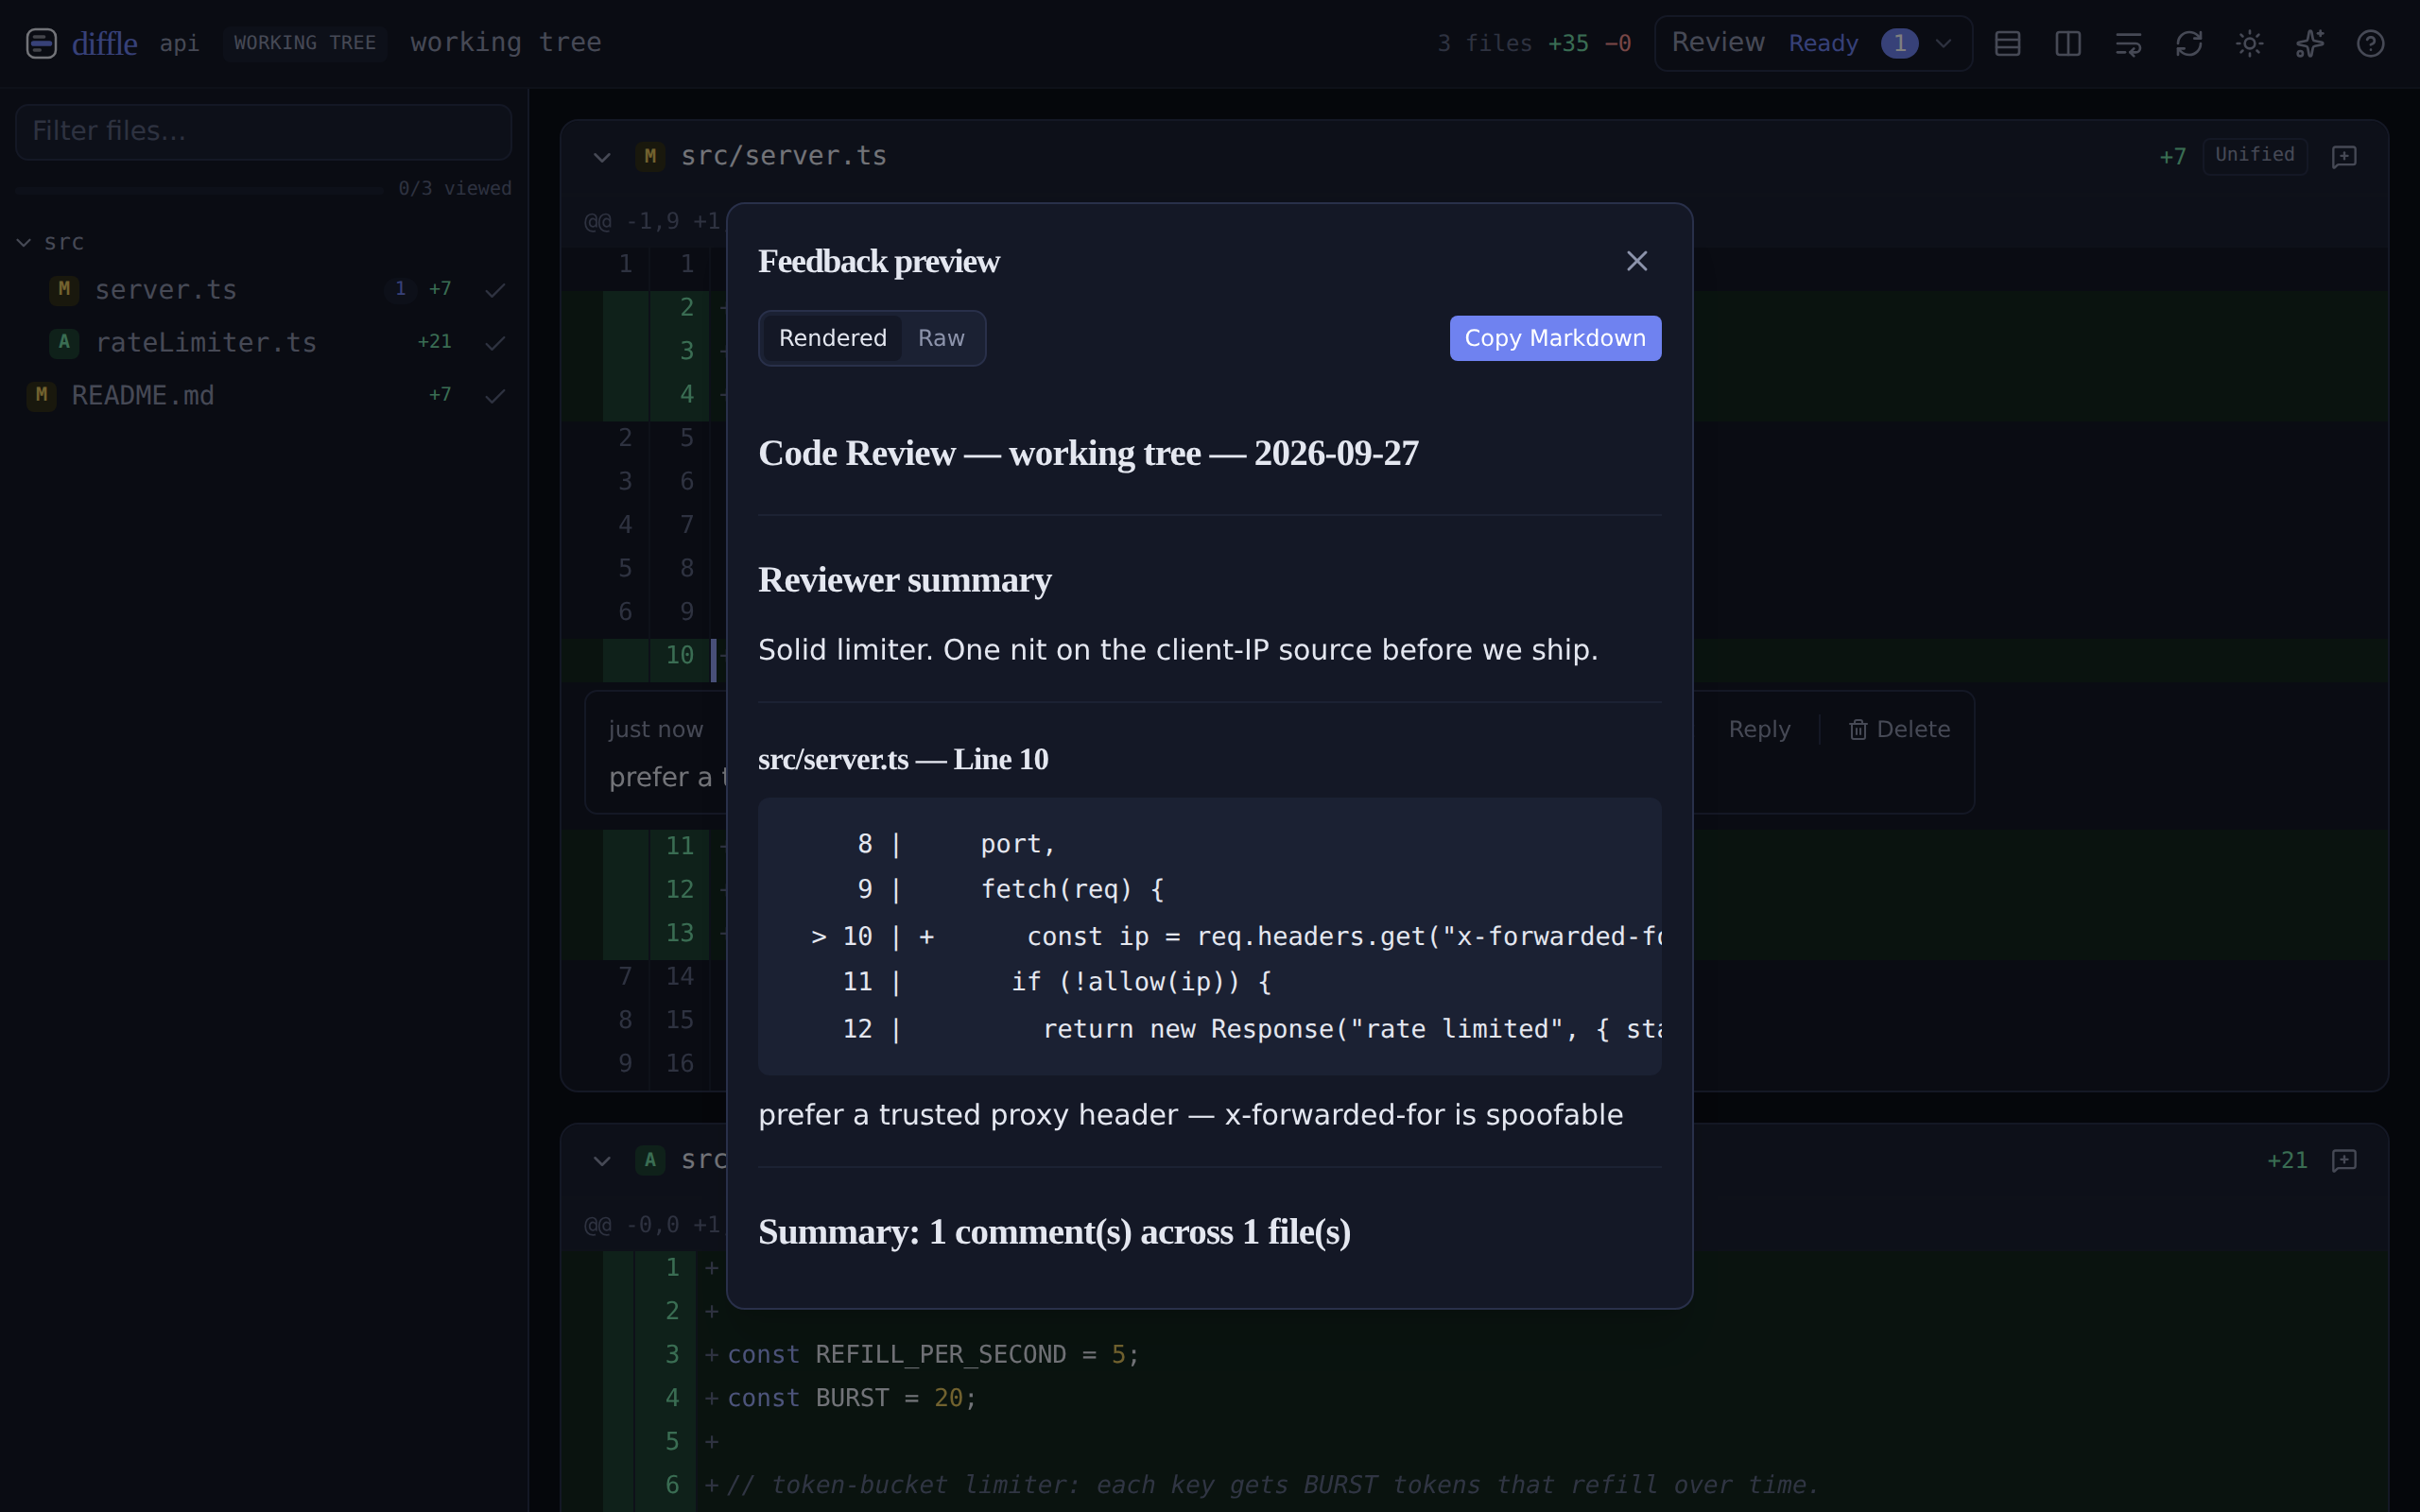Collapse the src folder in file tree
This screenshot has width=2420, height=1512.
coord(24,242)
